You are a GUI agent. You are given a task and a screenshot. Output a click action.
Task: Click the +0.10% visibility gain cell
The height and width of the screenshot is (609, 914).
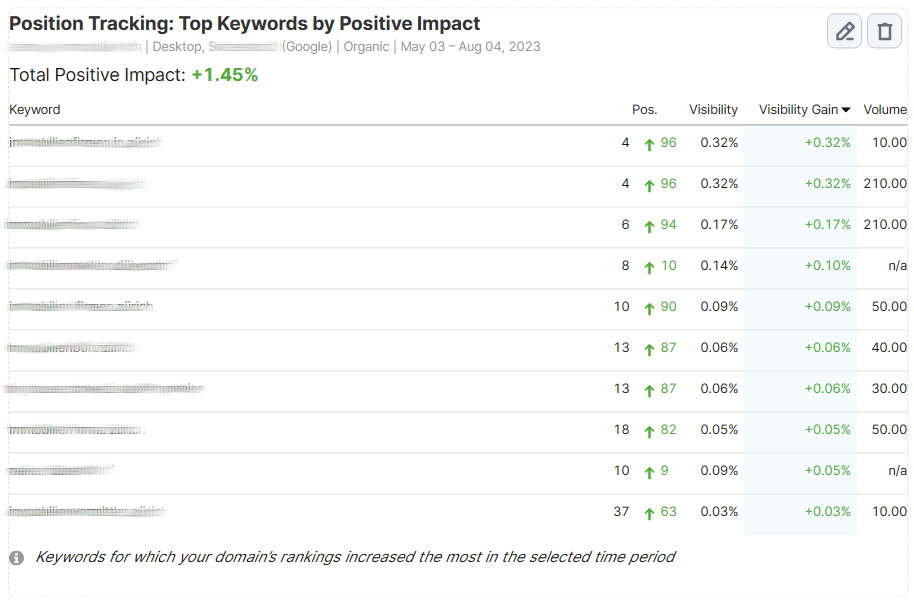click(827, 266)
